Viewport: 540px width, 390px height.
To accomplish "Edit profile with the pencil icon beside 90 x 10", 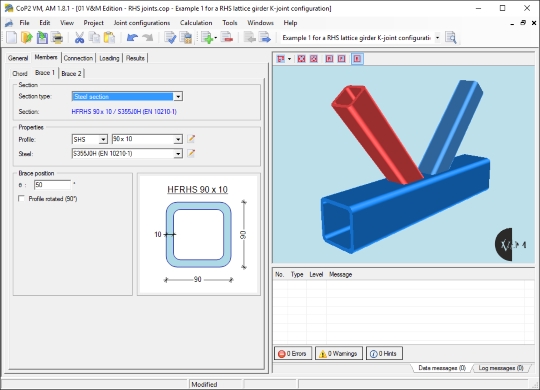I will point(191,139).
